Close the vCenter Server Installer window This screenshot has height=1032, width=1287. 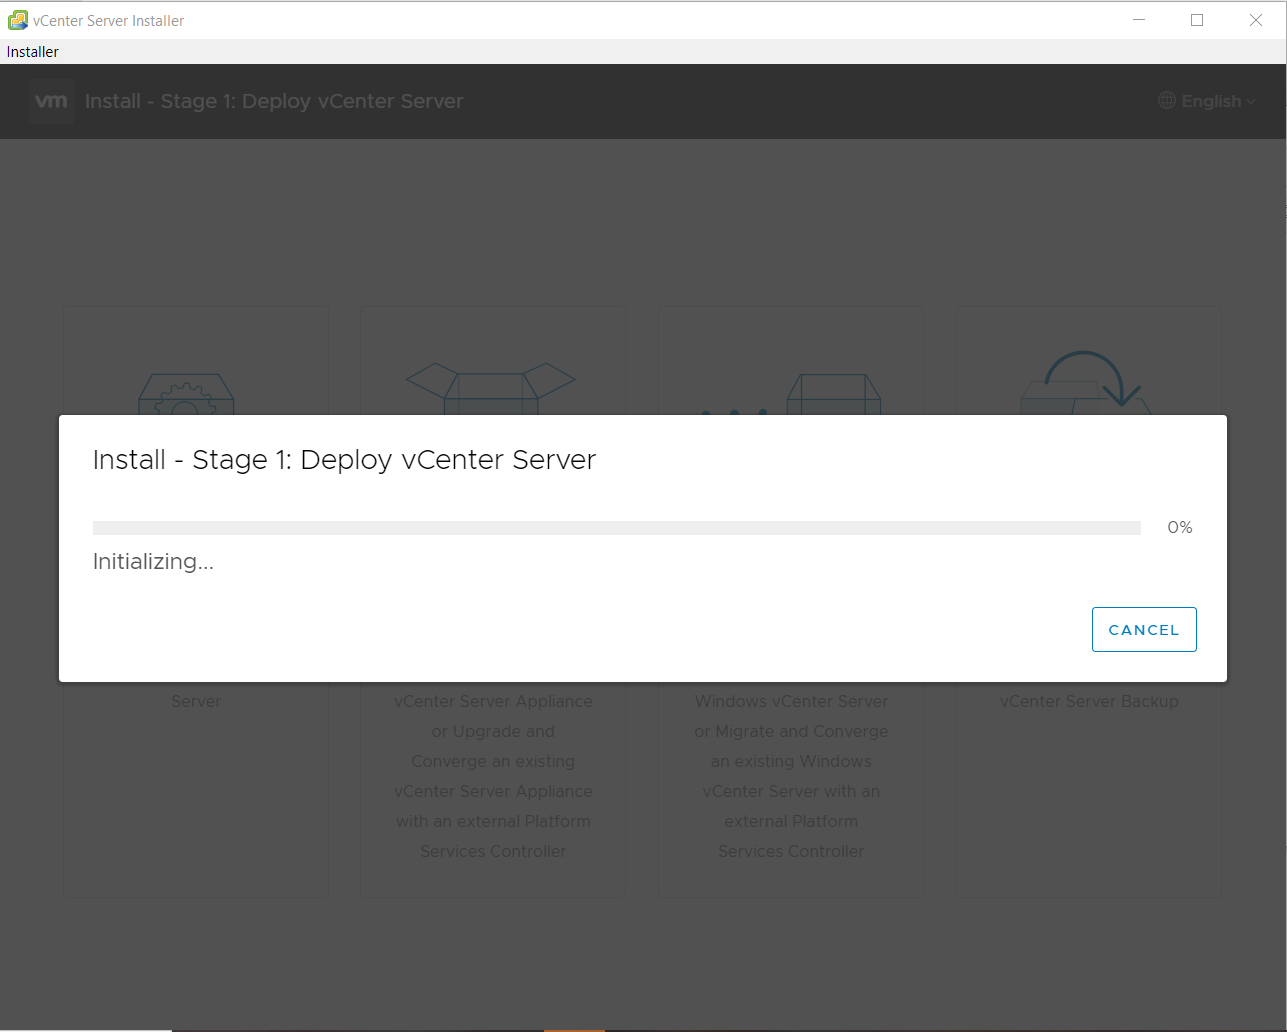(1256, 20)
